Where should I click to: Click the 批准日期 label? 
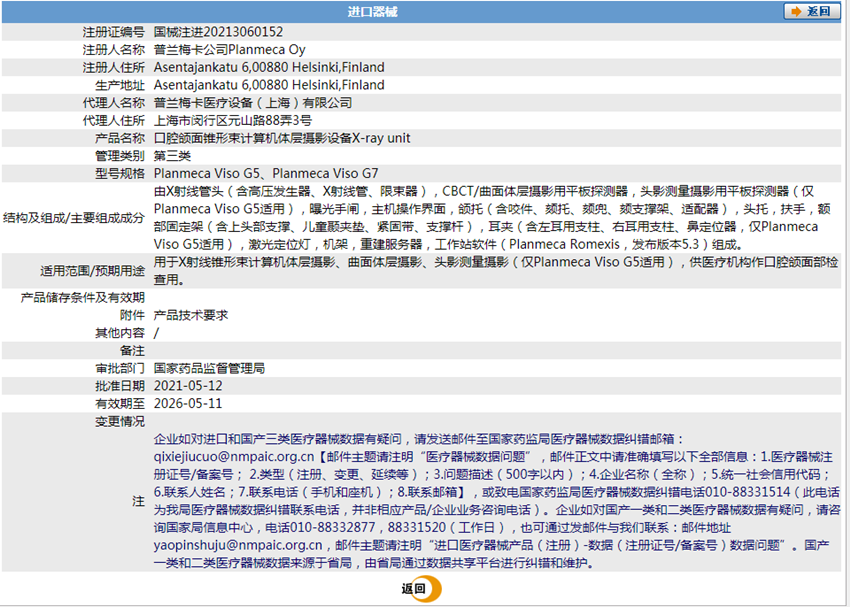[120, 386]
